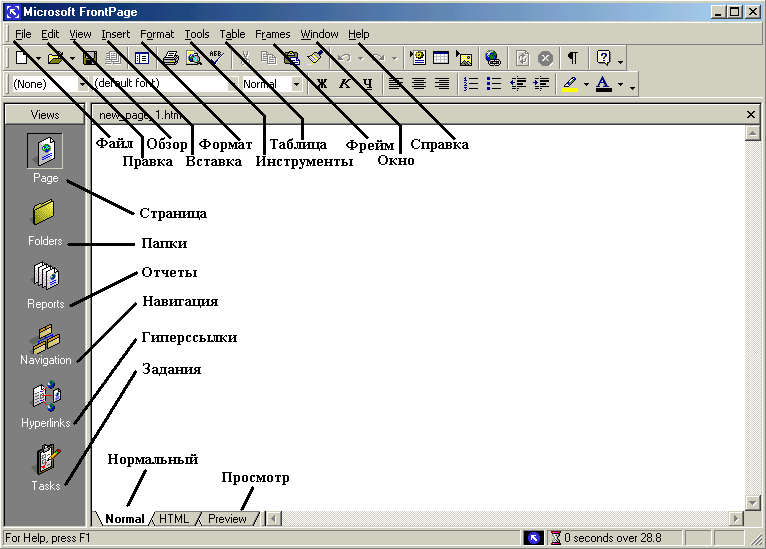766x549 pixels.
Task: Click the Paste clipboard icon
Action: tap(292, 58)
